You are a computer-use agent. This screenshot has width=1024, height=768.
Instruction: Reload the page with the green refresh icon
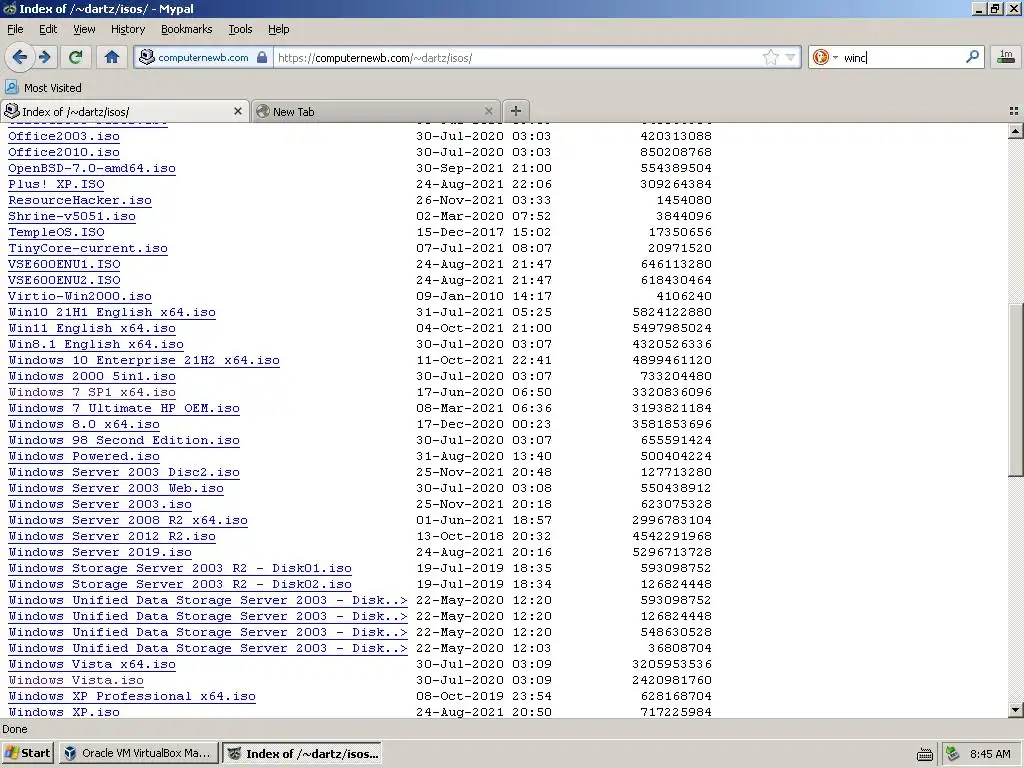pyautogui.click(x=75, y=57)
